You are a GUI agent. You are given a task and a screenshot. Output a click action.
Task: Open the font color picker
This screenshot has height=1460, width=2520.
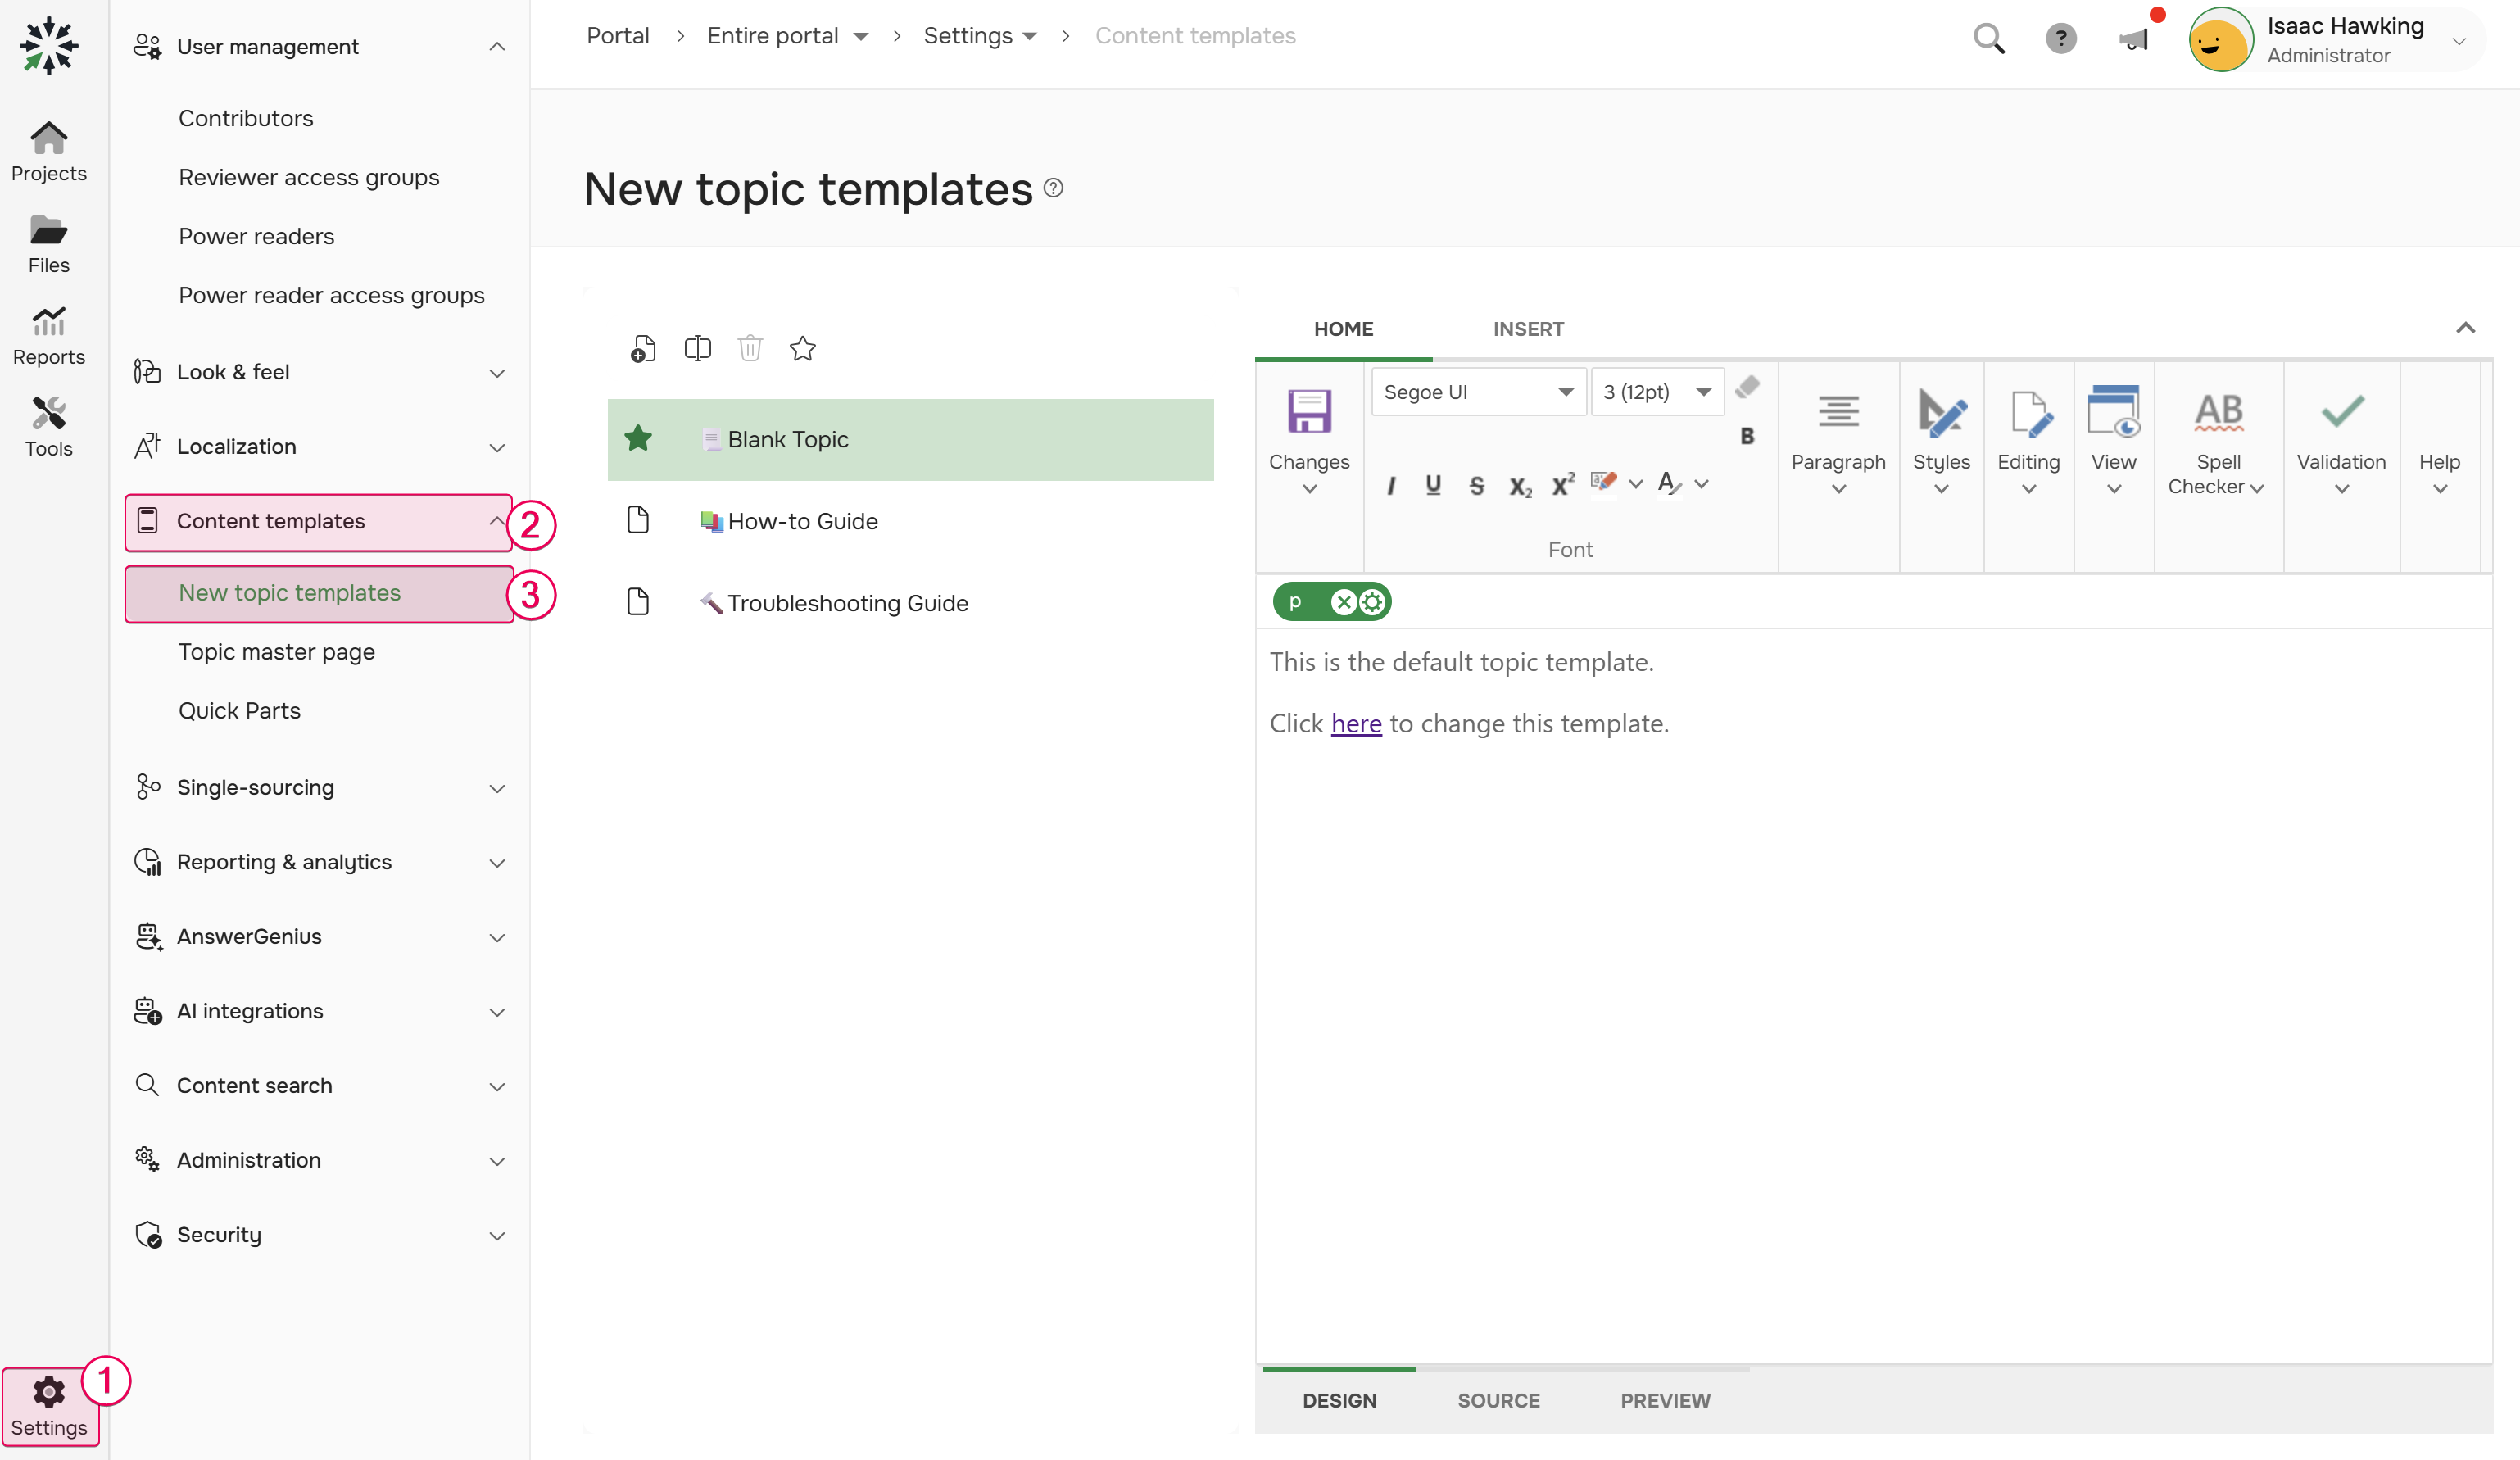click(1668, 484)
